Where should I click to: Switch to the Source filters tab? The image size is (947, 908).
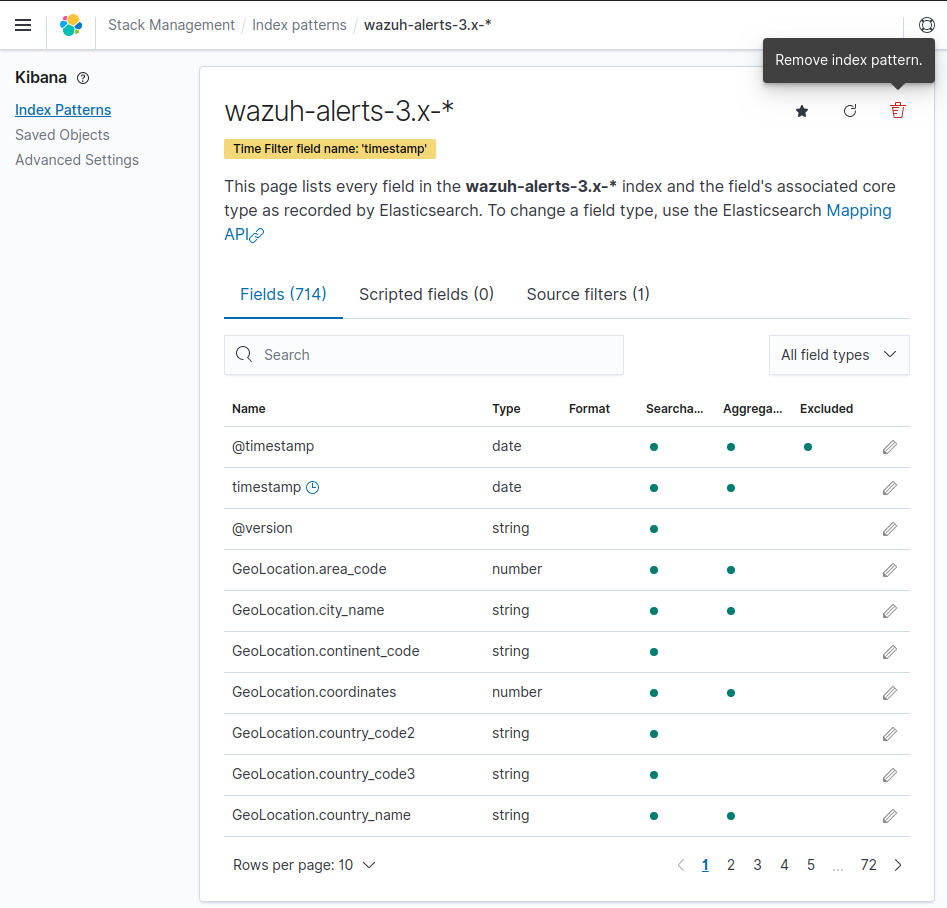tap(587, 294)
